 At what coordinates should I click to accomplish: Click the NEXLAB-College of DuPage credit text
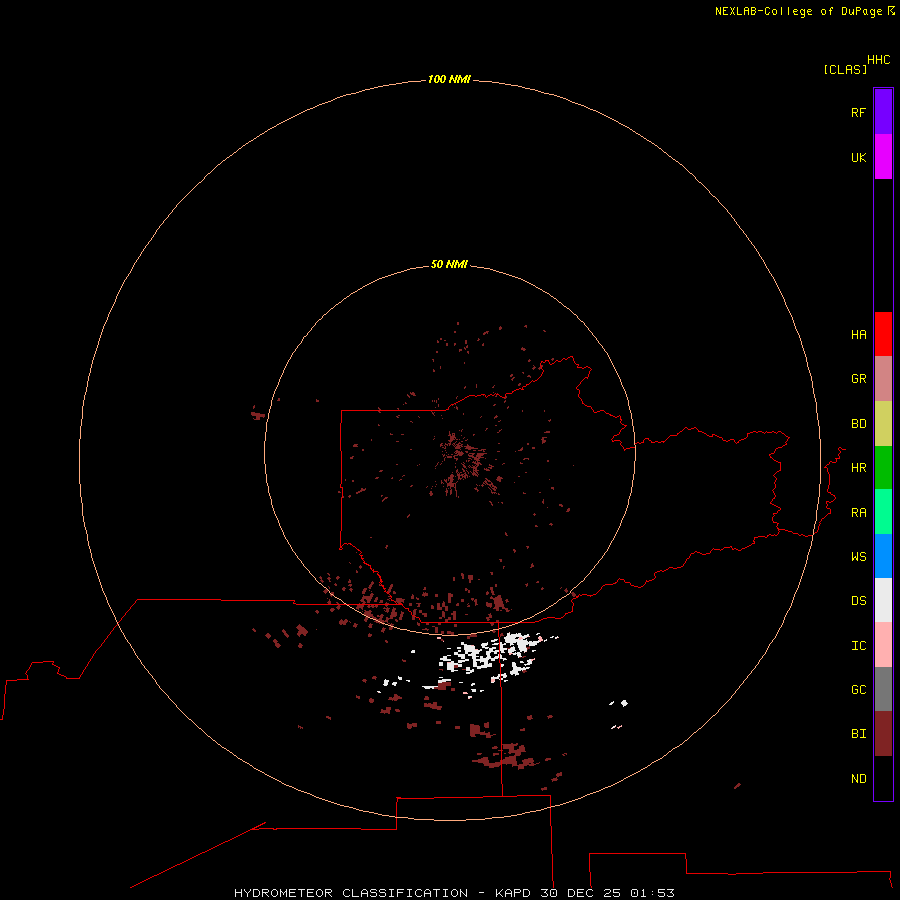[798, 11]
